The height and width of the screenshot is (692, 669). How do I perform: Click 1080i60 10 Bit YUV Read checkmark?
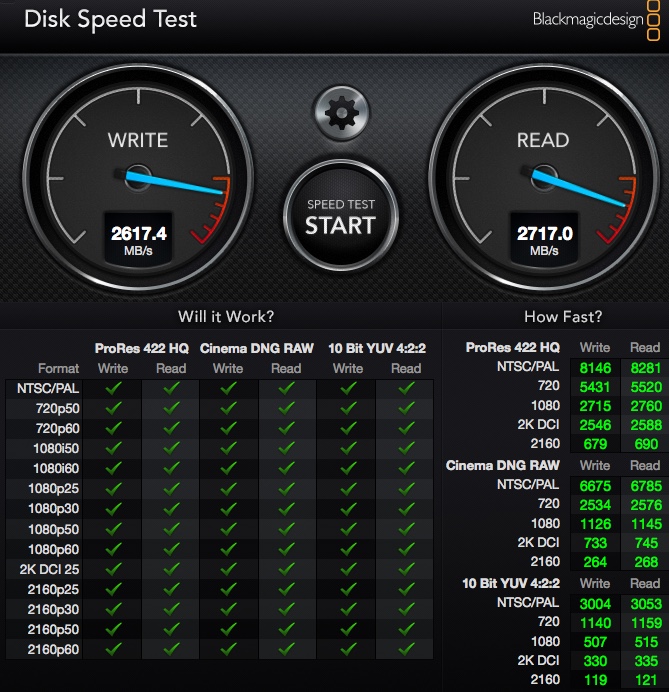pos(406,468)
